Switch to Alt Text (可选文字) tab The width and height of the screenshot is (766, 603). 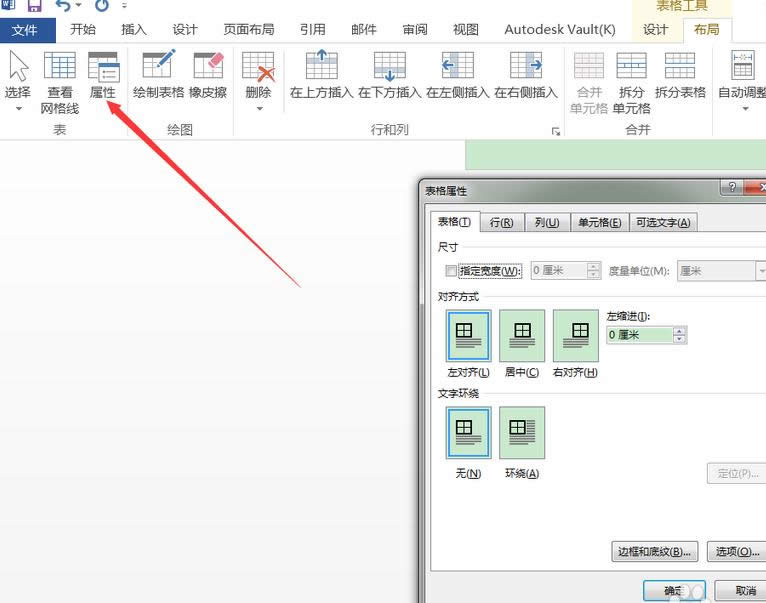[x=663, y=223]
